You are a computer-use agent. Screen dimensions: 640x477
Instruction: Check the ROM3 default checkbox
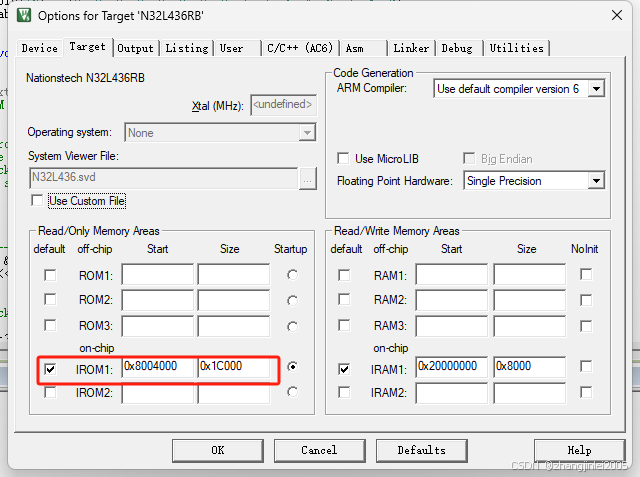[x=50, y=326]
